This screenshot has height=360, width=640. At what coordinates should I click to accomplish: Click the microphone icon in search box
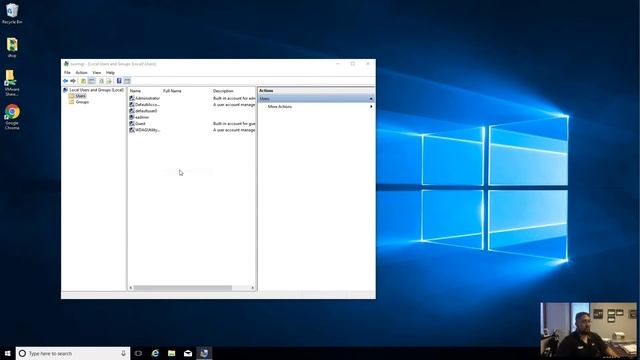pos(123,353)
